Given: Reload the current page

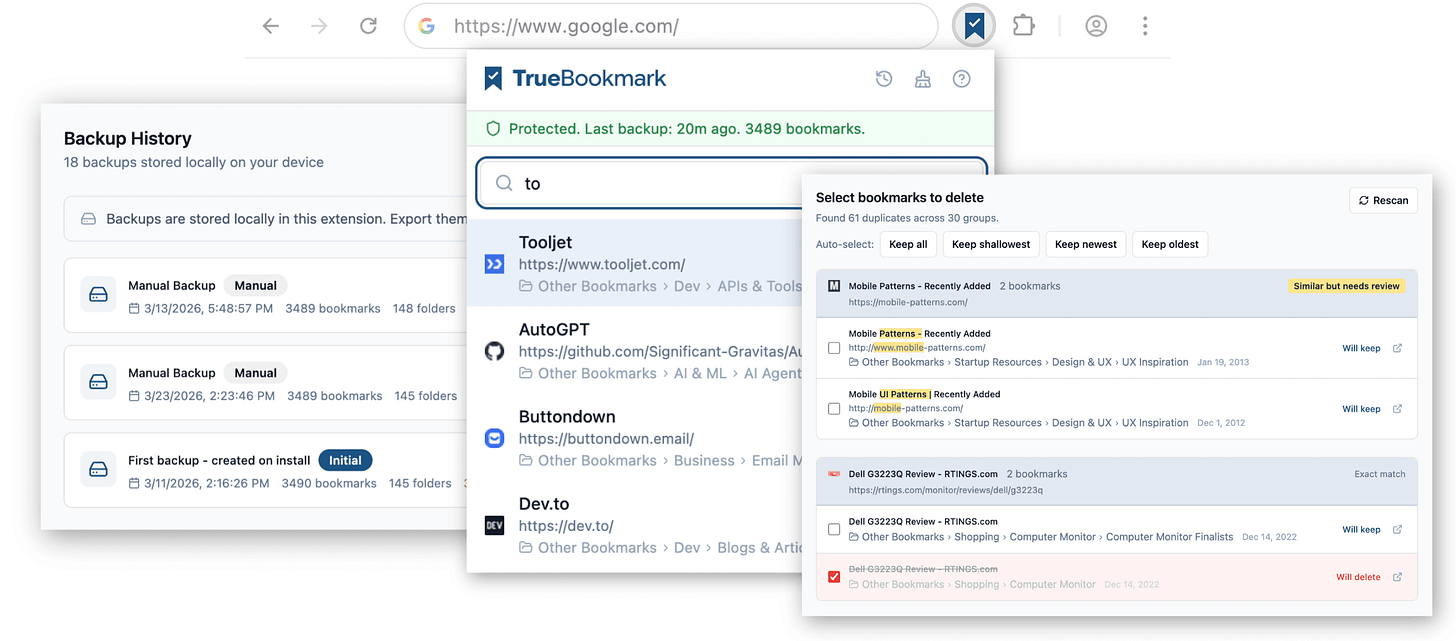Looking at the screenshot, I should tap(368, 25).
